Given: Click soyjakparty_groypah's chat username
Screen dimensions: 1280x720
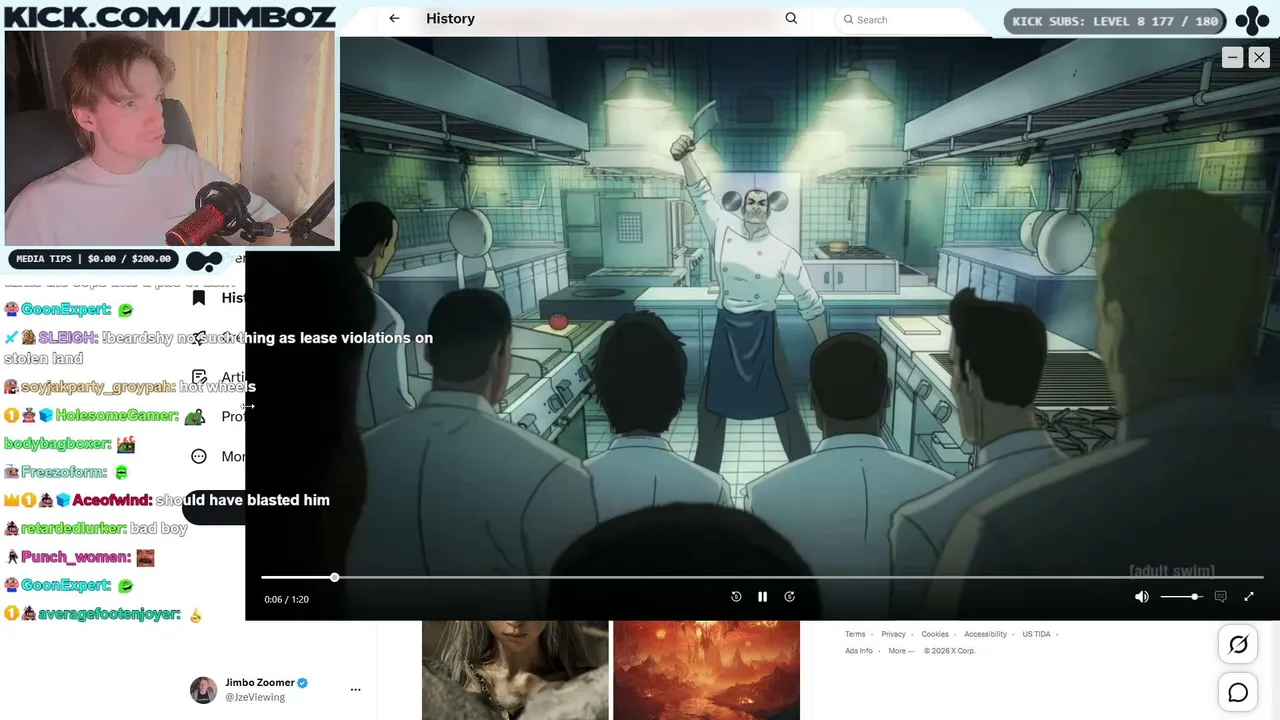Looking at the screenshot, I should click(98, 387).
